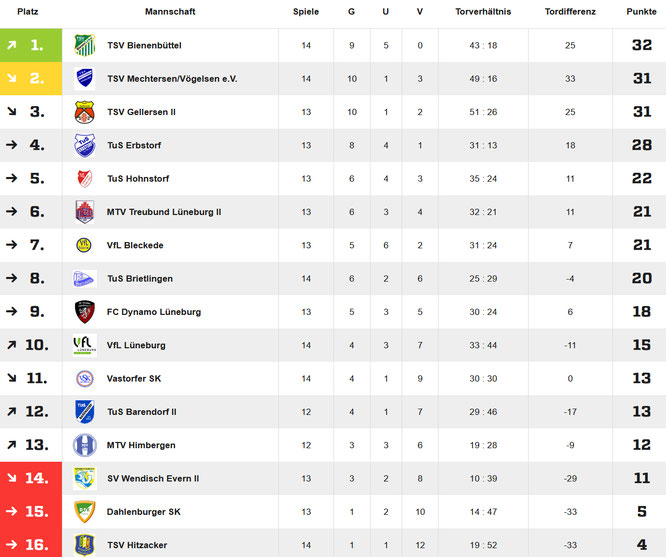Viewport: 666px width, 557px height.
Task: Click the SV Wendisch Evern II logo
Action: [84, 478]
